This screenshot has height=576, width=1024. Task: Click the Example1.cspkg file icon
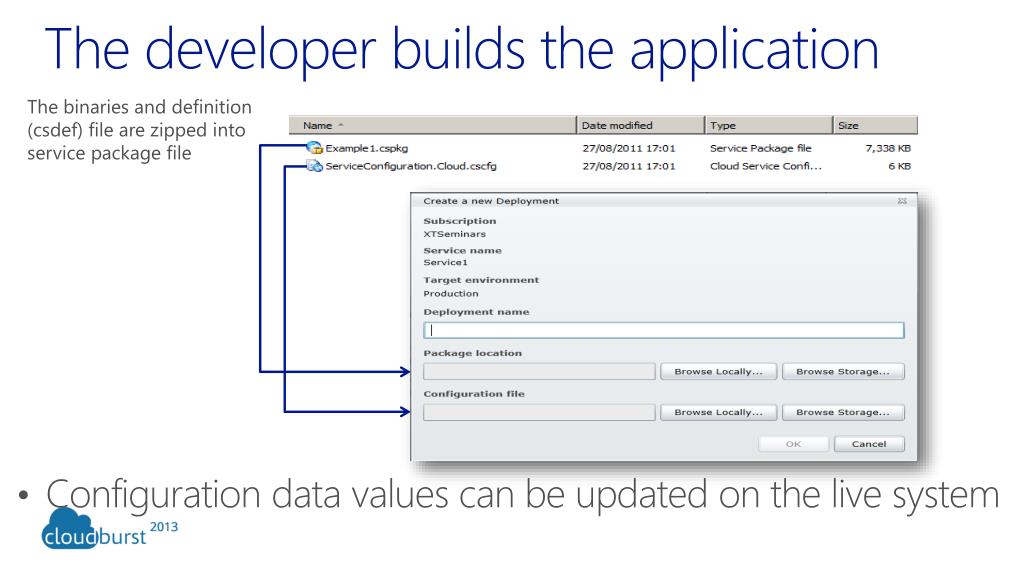pyautogui.click(x=315, y=148)
